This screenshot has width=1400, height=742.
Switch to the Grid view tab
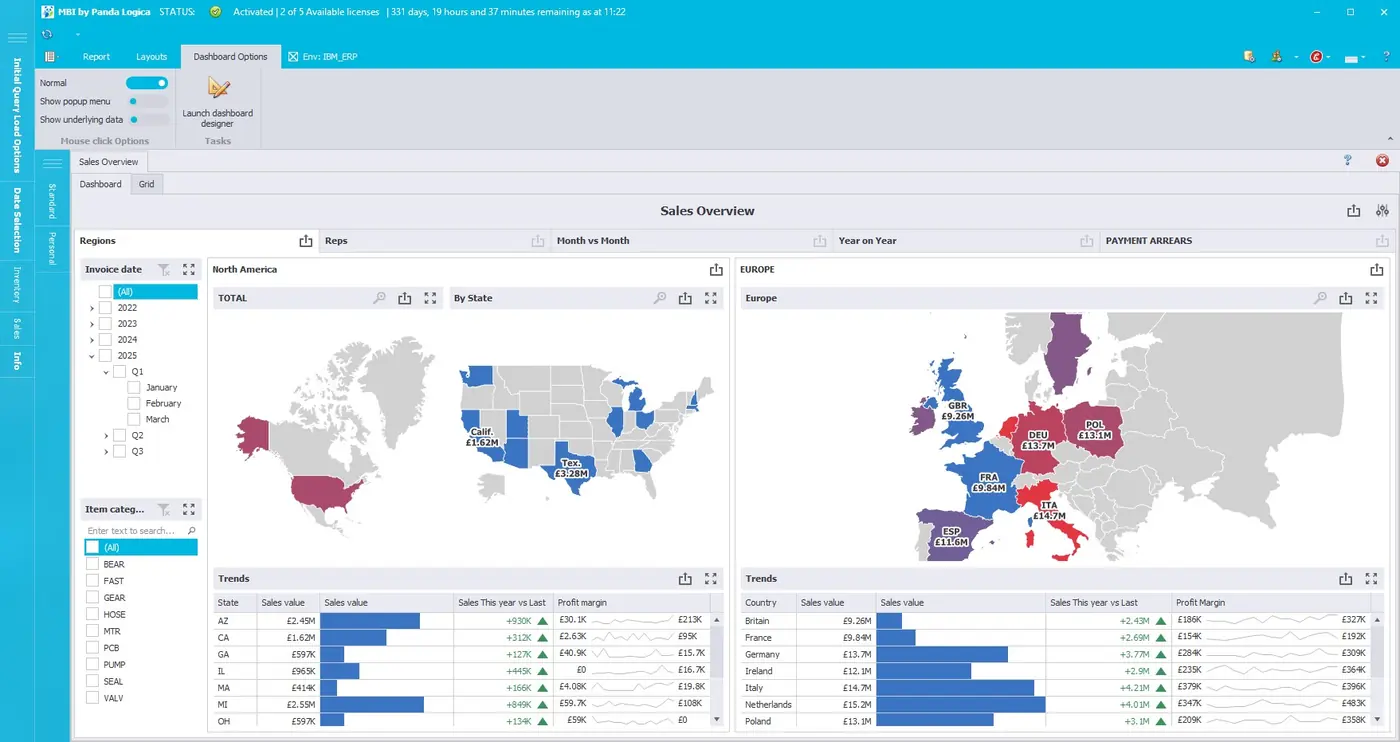click(x=146, y=184)
